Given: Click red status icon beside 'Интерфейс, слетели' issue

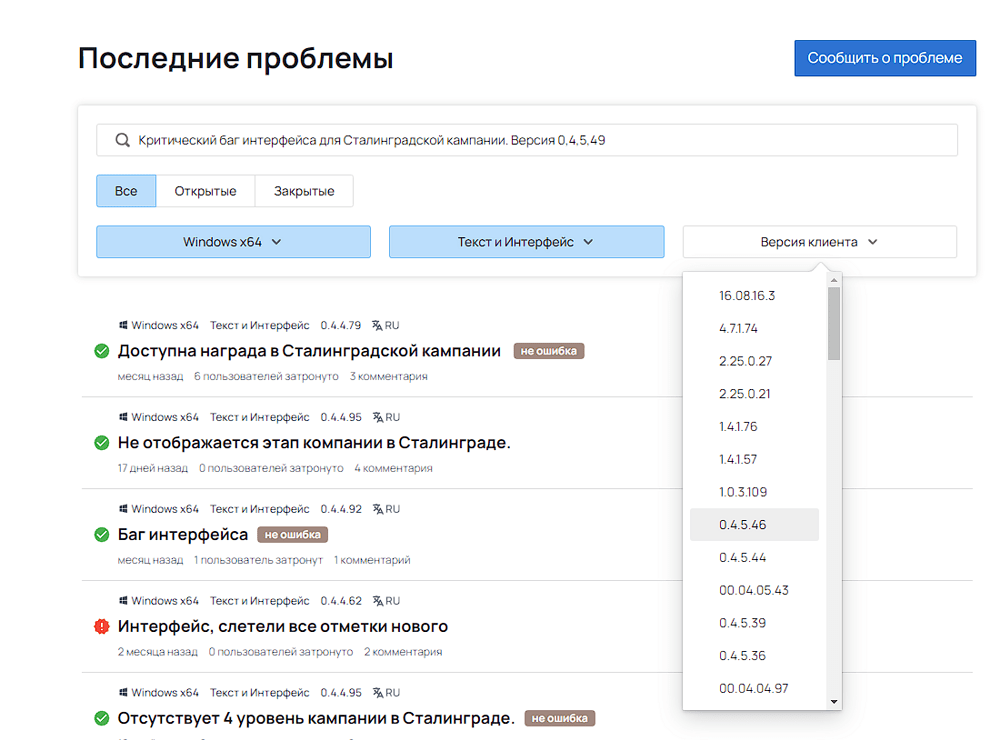Looking at the screenshot, I should (x=101, y=627).
